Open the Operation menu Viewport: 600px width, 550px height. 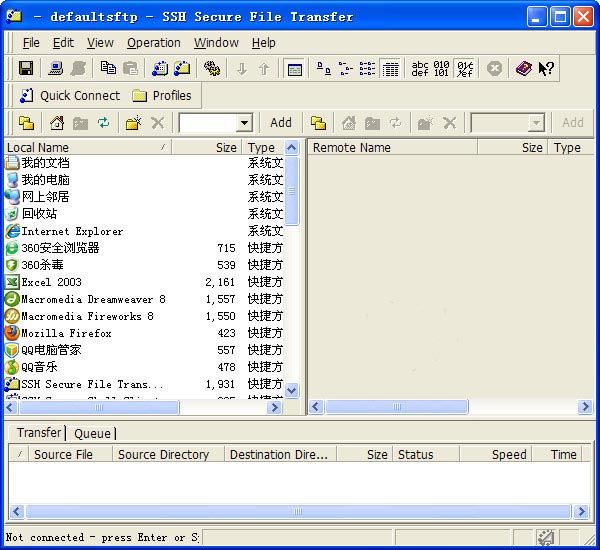click(x=154, y=42)
